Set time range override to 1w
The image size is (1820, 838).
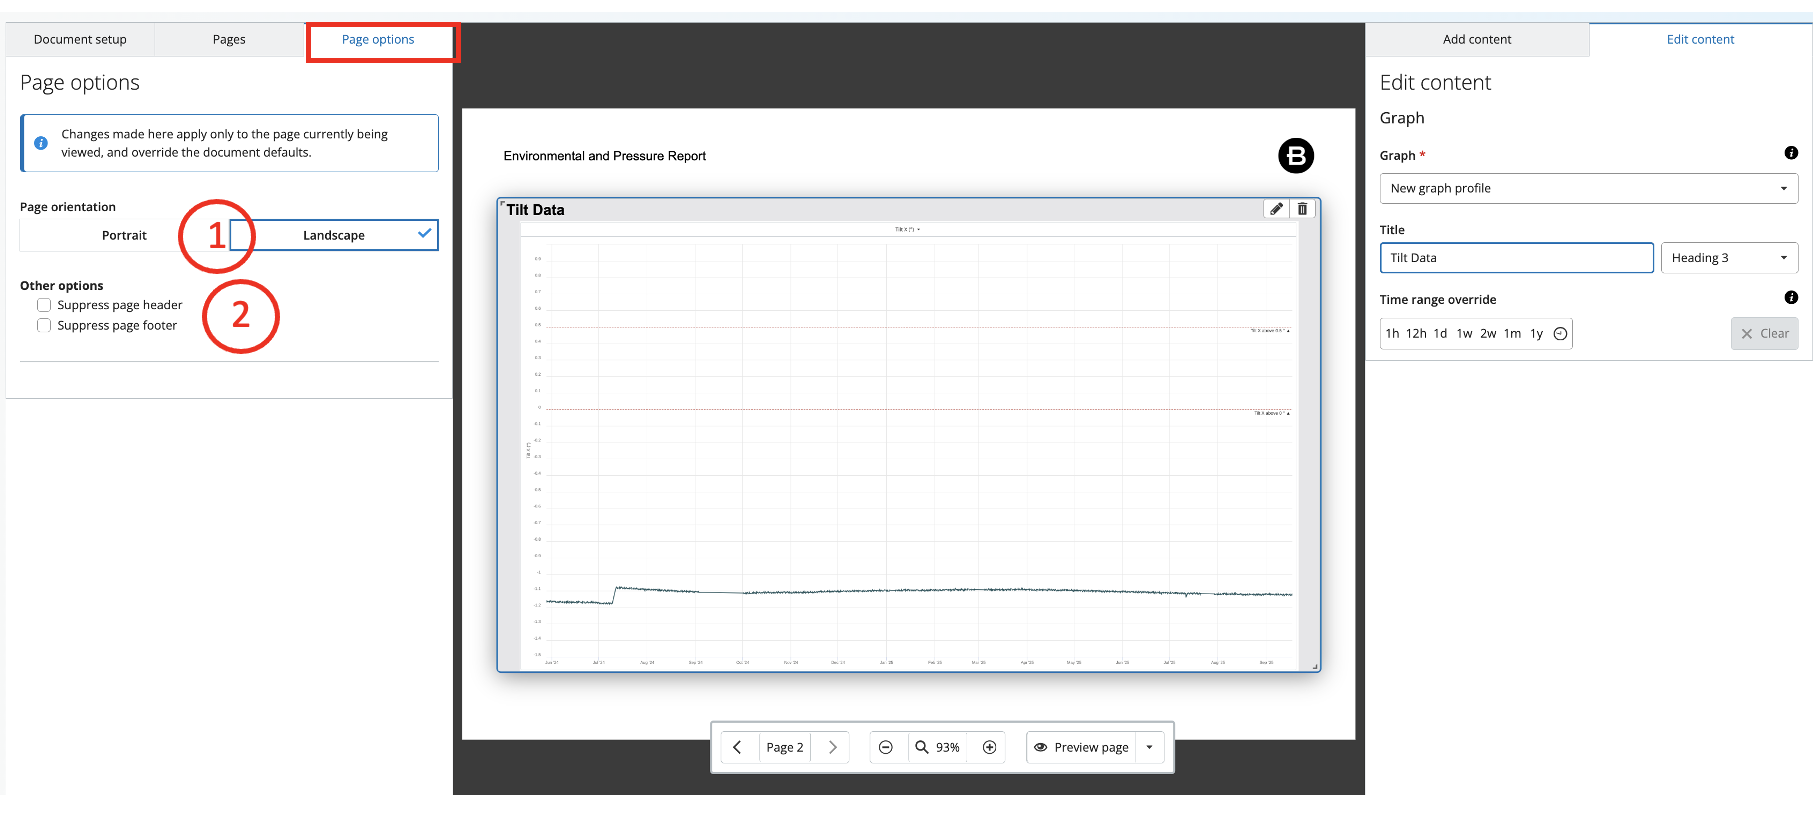(1464, 334)
